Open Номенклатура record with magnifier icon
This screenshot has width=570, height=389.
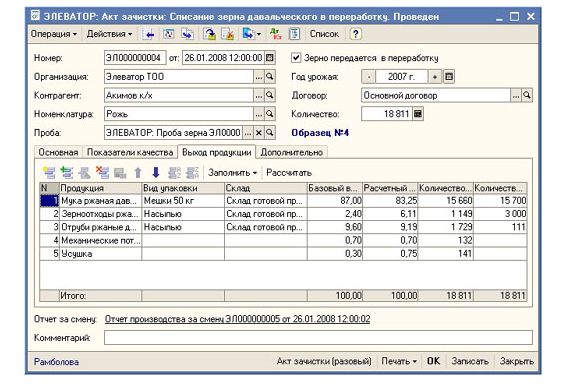270,114
